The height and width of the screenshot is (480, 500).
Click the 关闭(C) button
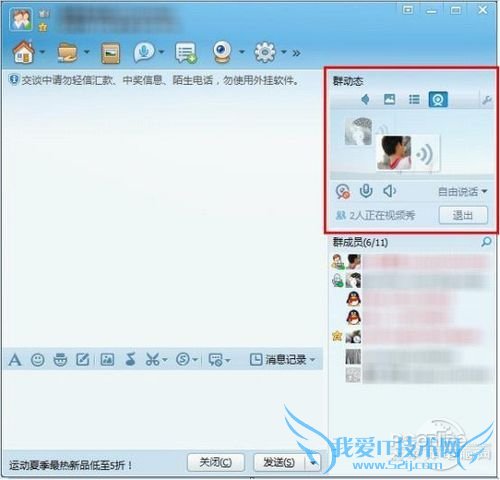(x=216, y=463)
